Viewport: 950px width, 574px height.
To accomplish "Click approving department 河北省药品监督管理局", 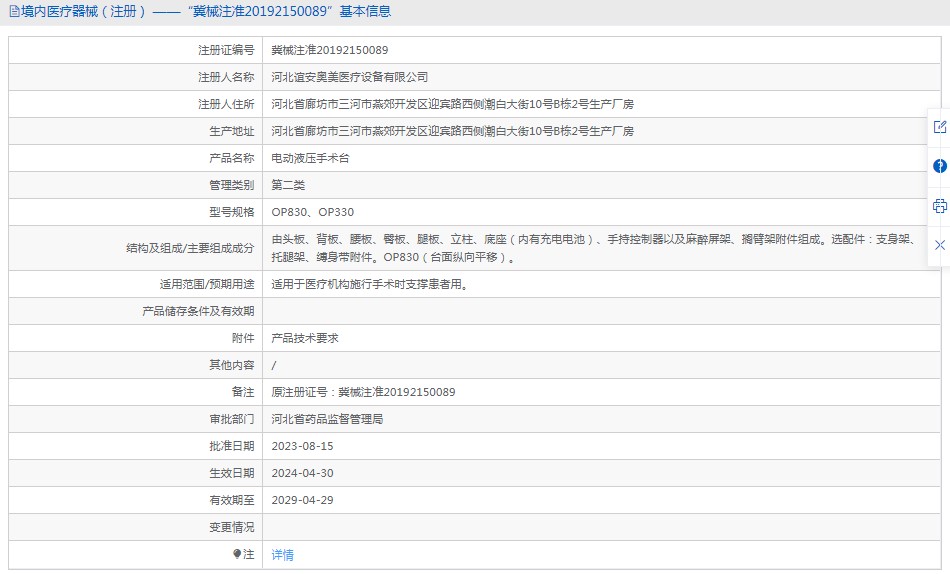I will [x=327, y=419].
